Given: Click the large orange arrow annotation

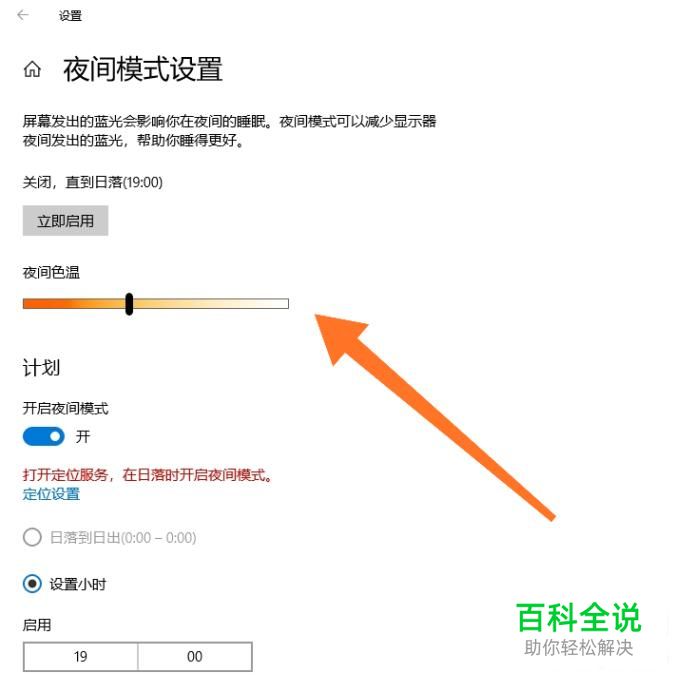Looking at the screenshot, I should [x=435, y=417].
